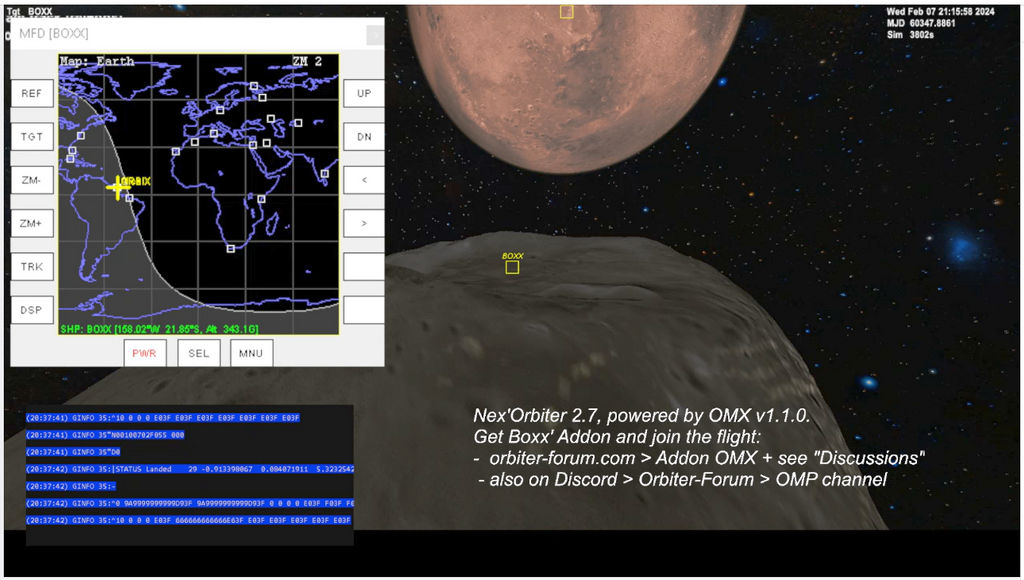Click the 'Tgt BOXX' text at top left
1024x580 pixels.
tap(29, 12)
